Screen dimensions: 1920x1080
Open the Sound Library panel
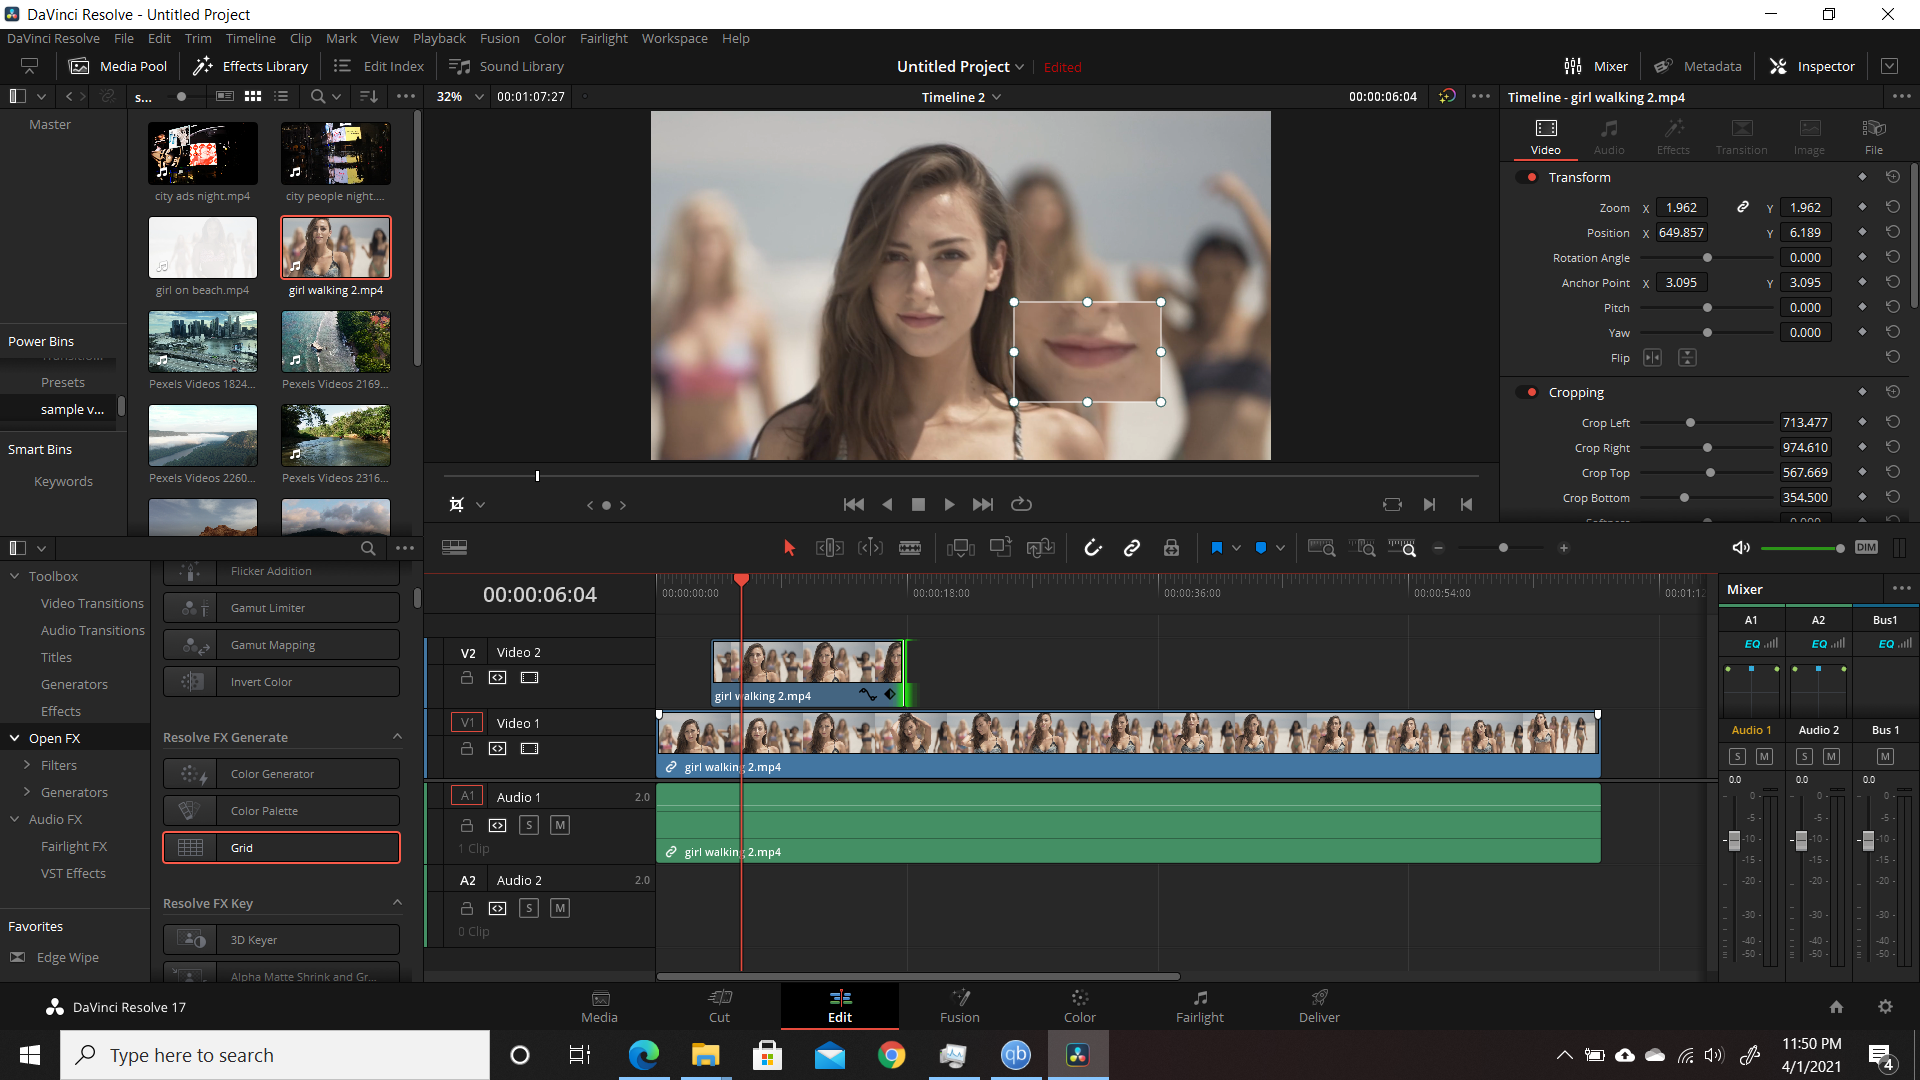click(506, 66)
